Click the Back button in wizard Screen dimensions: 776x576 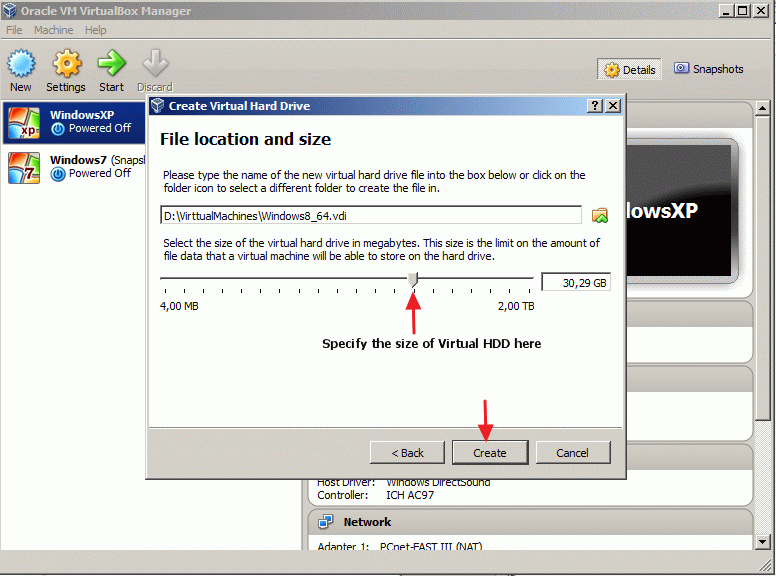coord(407,453)
